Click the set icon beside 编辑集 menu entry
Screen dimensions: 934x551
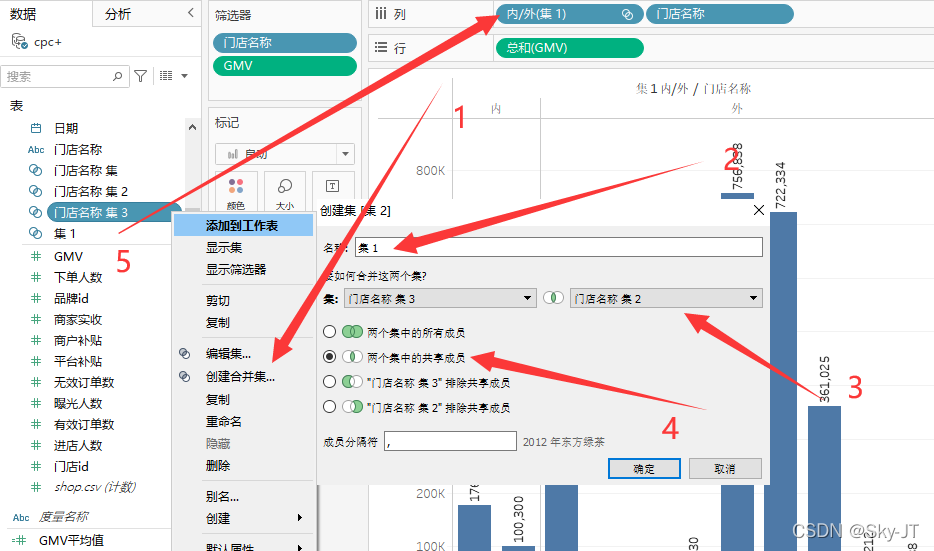point(185,354)
